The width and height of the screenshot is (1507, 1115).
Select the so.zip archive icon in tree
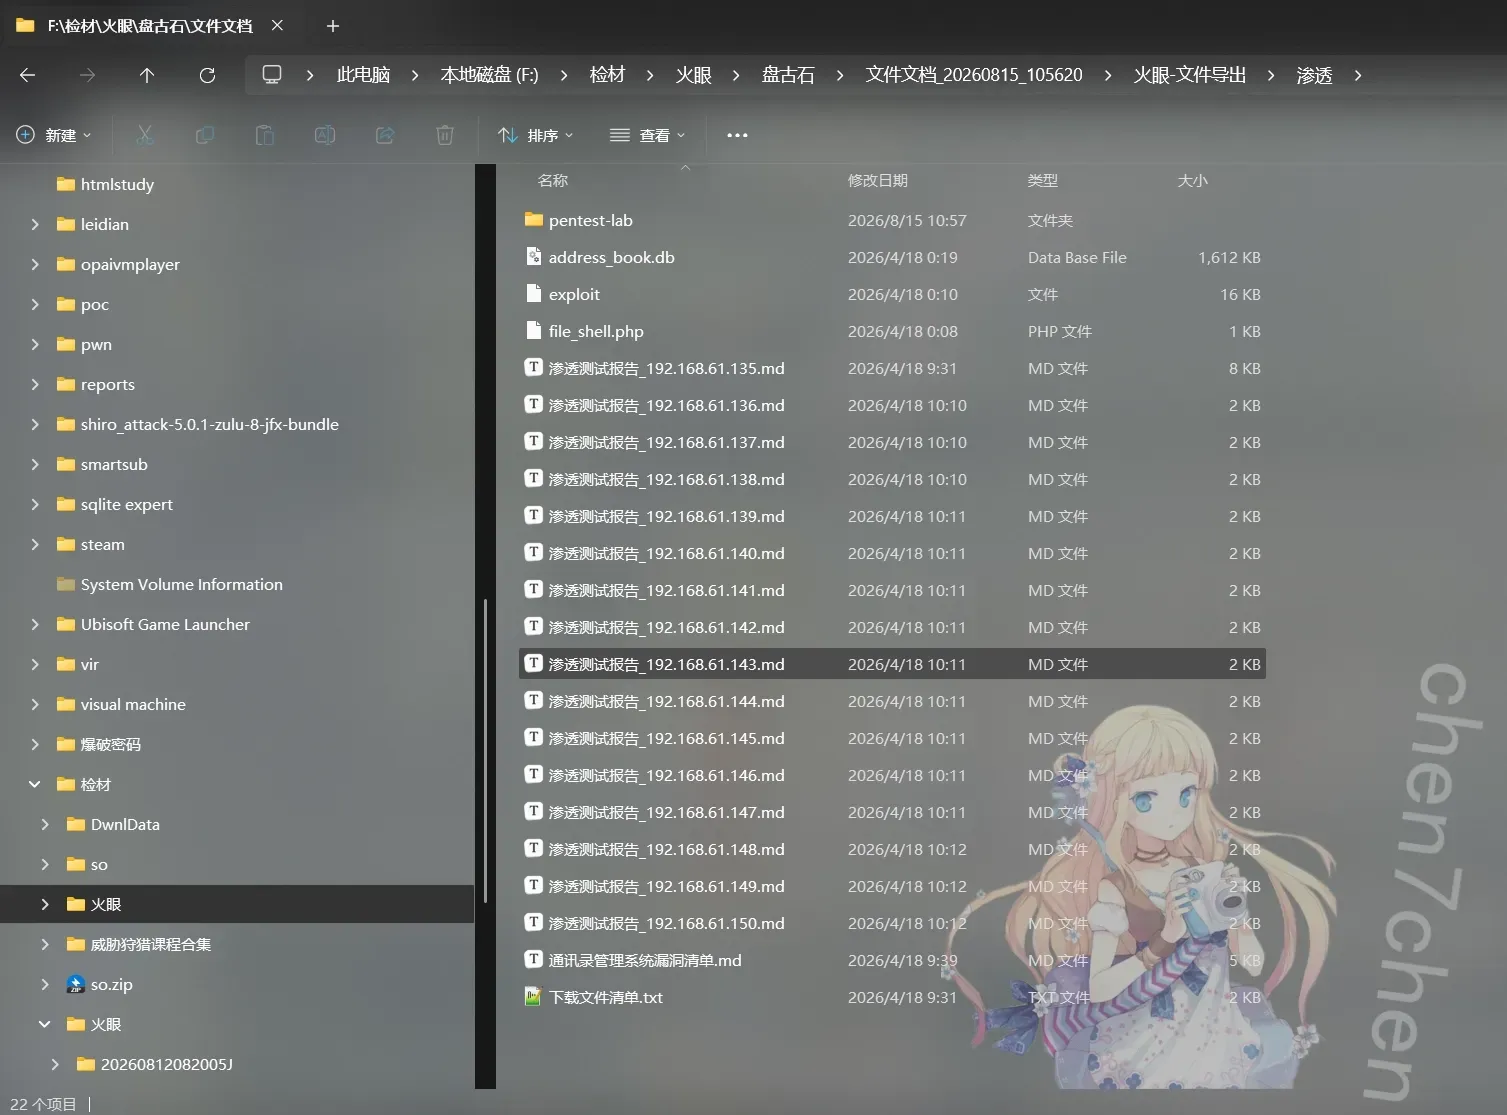pyautogui.click(x=75, y=984)
